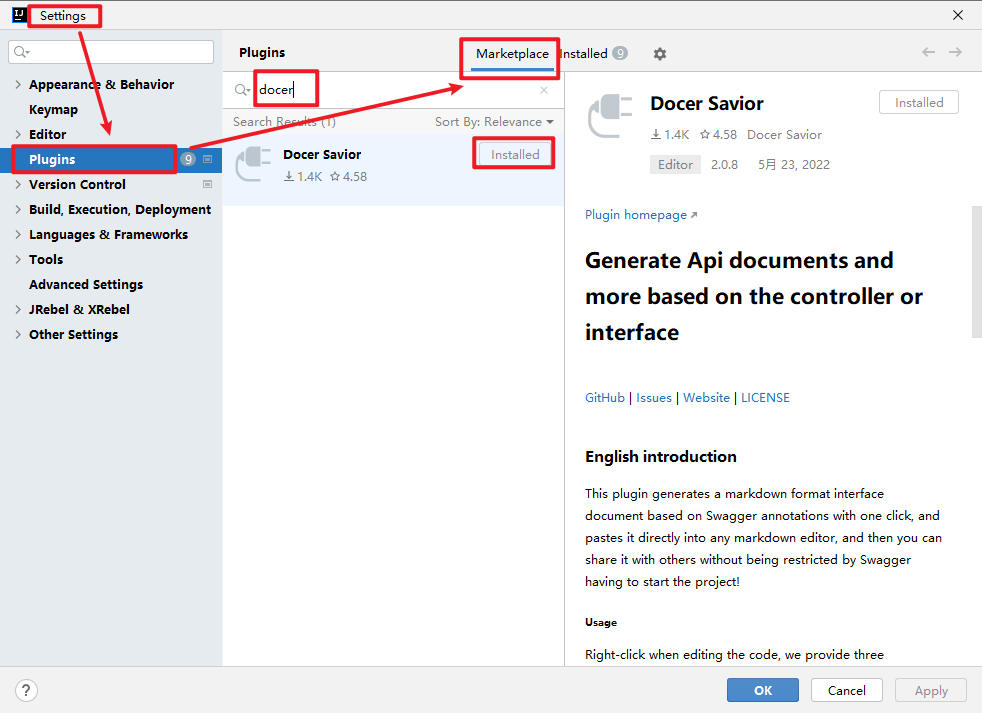The image size is (982, 713).
Task: Select Advanced Settings in the tree
Action: click(x=86, y=284)
